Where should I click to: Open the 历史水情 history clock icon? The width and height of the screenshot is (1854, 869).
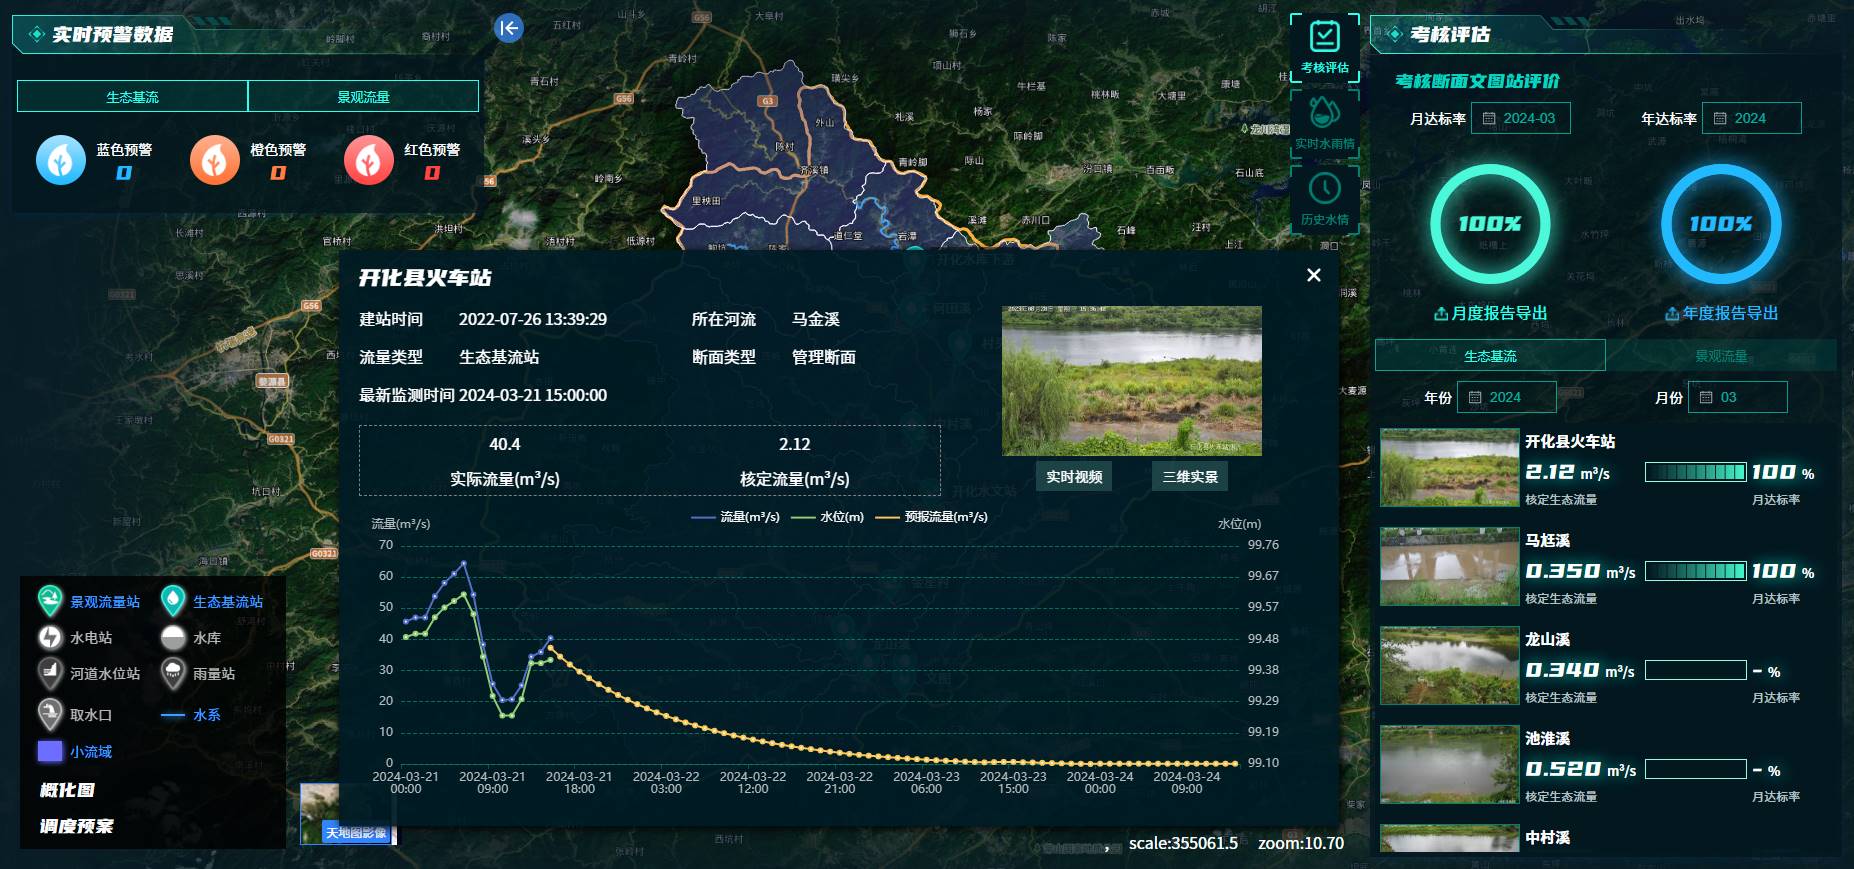(1324, 198)
